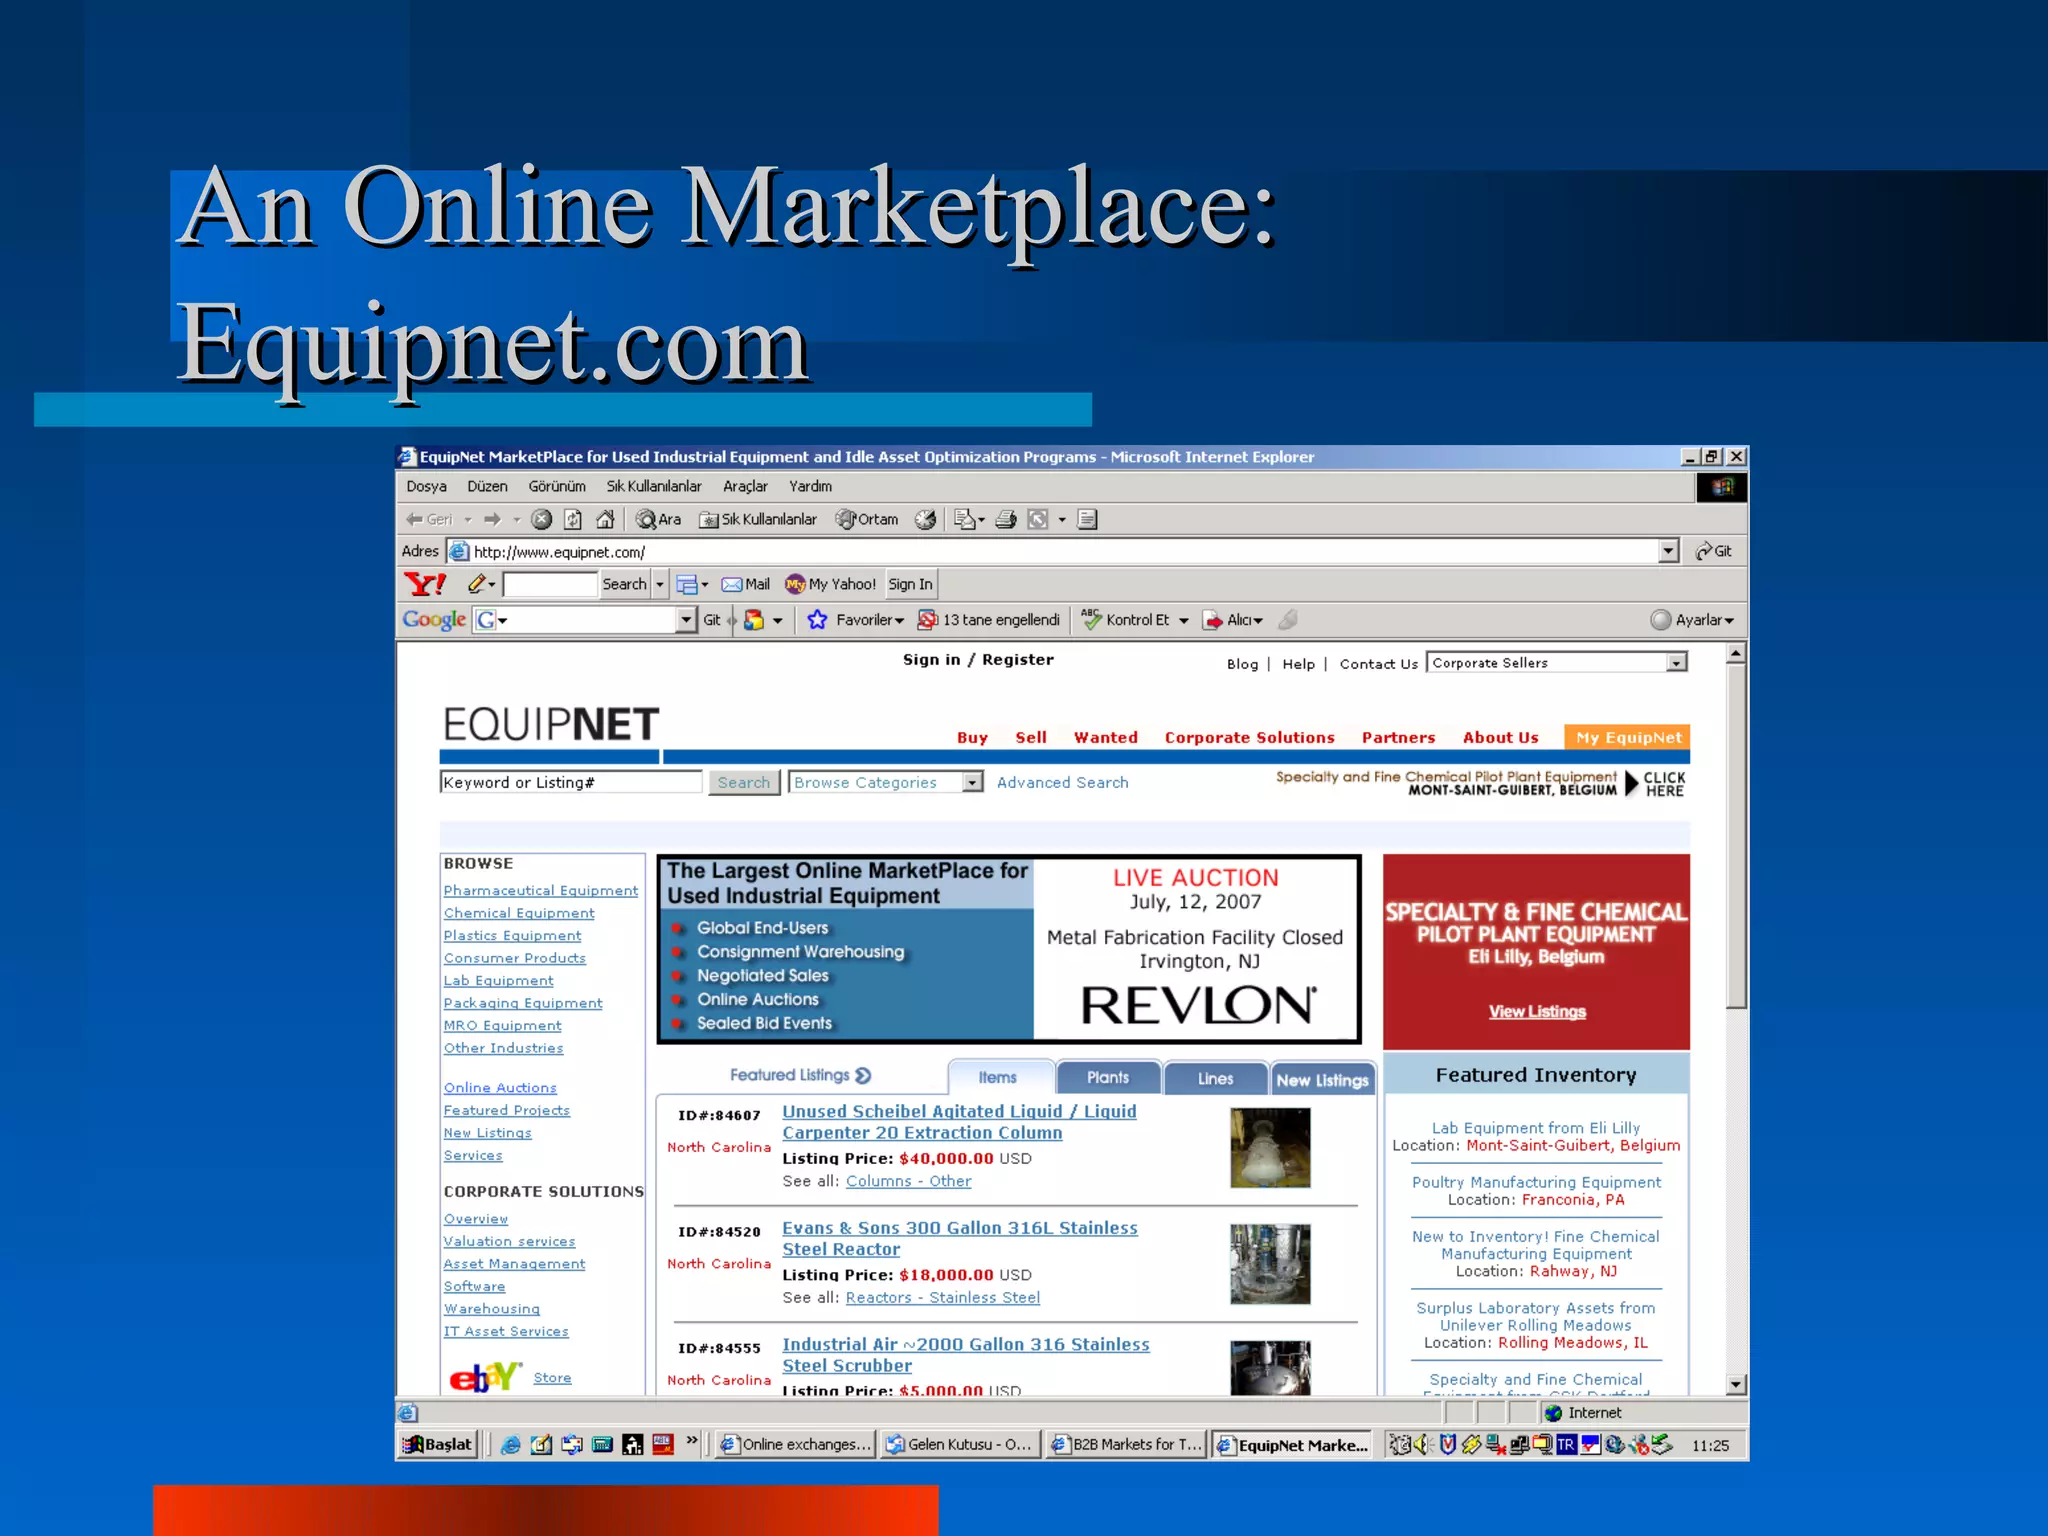
Task: Click the volume speaker tray icon
Action: pyautogui.click(x=1422, y=1444)
